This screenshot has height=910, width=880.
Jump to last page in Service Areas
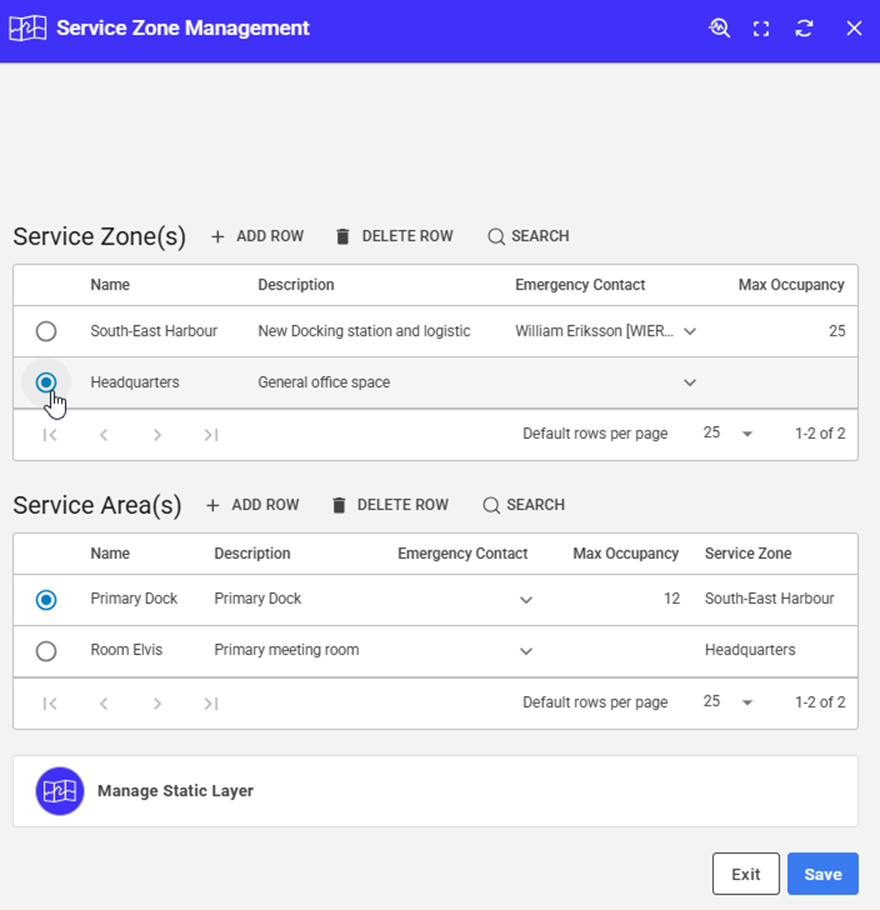click(210, 703)
